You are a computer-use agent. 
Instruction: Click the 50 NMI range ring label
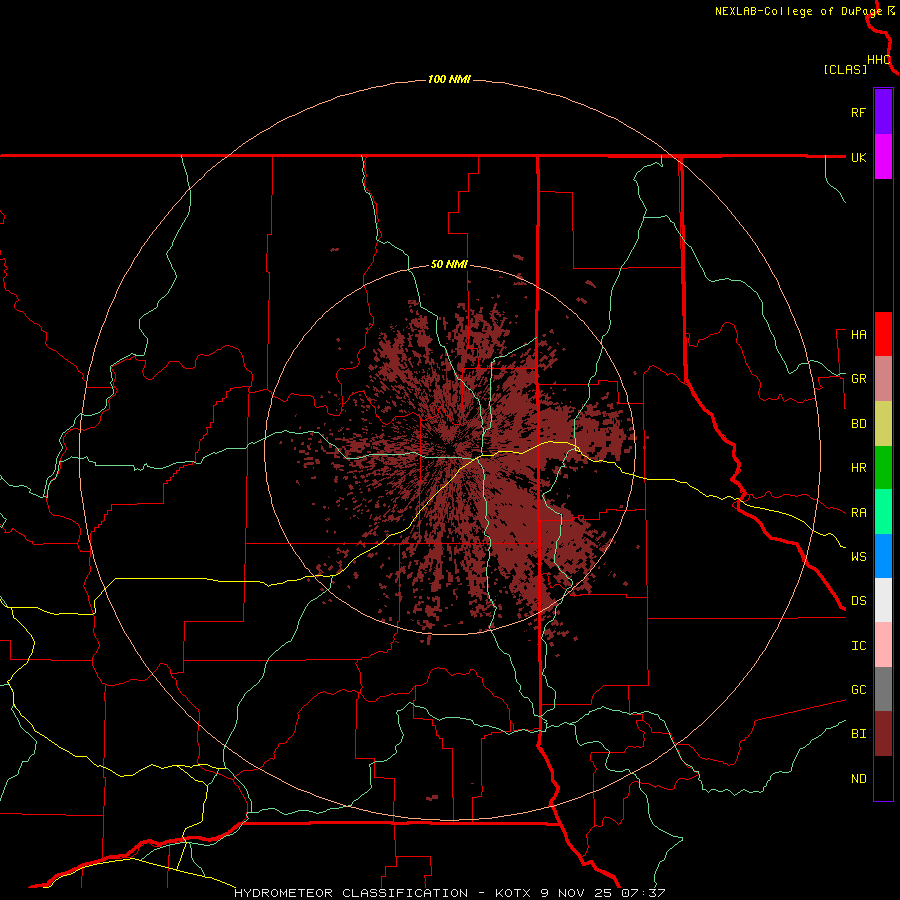point(449,265)
